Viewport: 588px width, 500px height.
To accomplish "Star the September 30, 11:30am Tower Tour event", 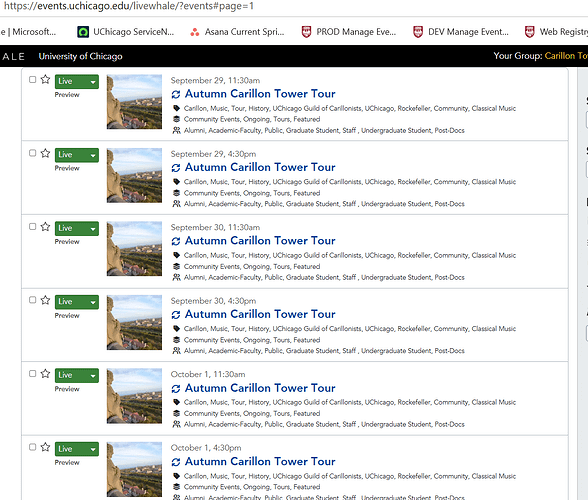I will coord(45,226).
